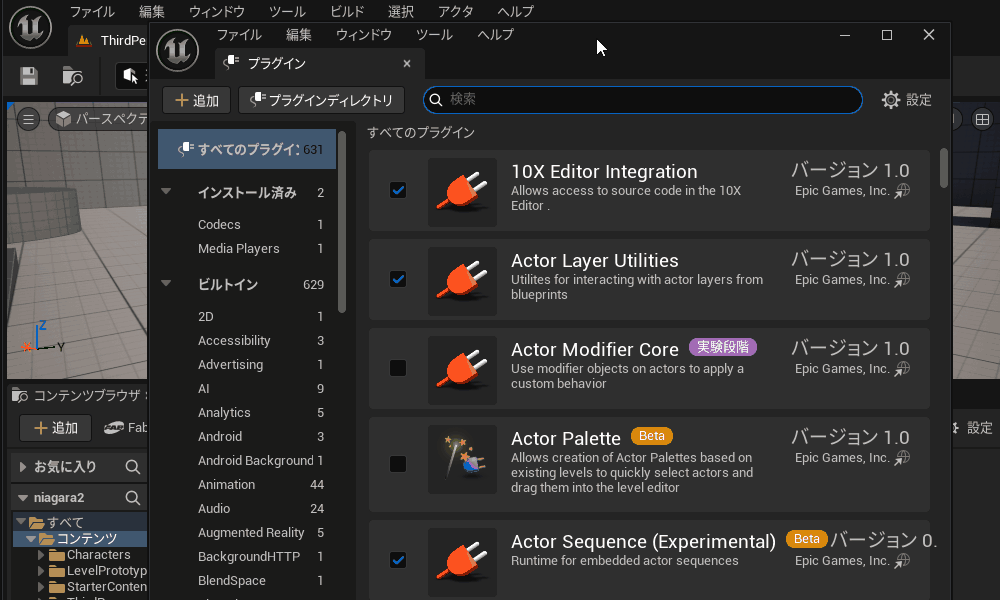Click the 追加 button in plugin window
This screenshot has height=600, width=1000.
(197, 100)
